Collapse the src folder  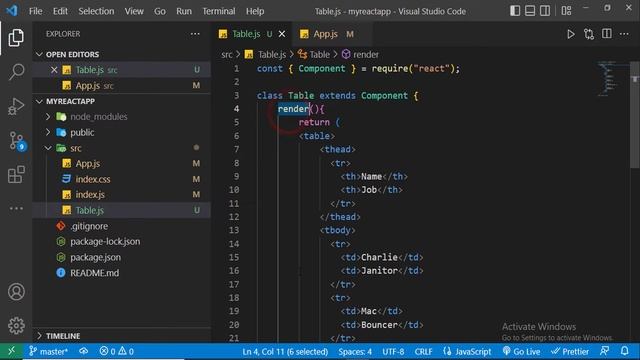(x=48, y=148)
